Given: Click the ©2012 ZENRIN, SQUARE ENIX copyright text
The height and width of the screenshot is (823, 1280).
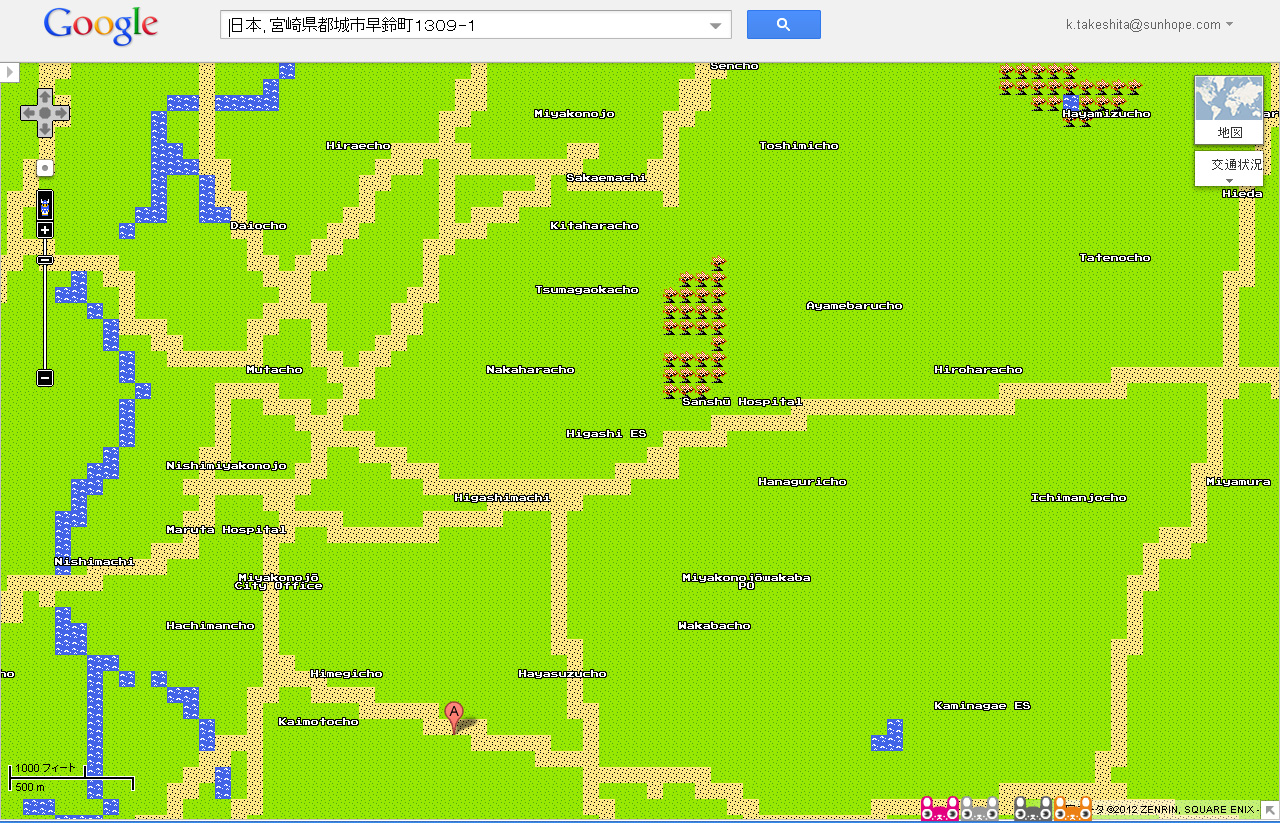Looking at the screenshot, I should click(1181, 809).
